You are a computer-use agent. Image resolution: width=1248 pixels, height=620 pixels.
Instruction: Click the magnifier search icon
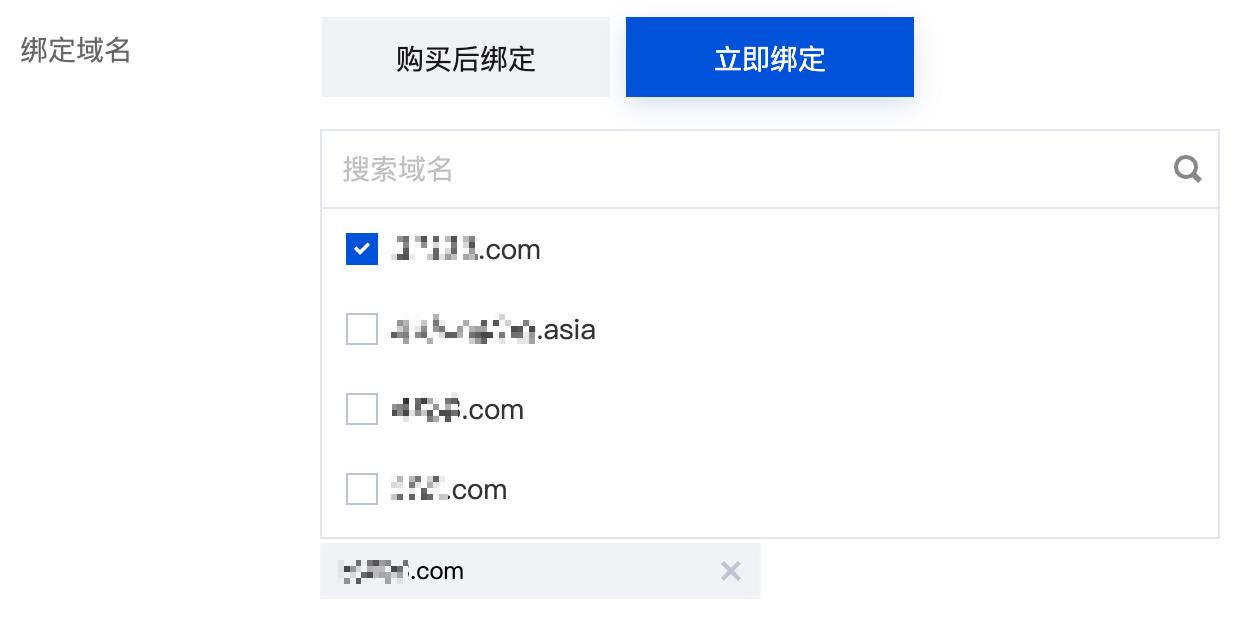[1187, 170]
